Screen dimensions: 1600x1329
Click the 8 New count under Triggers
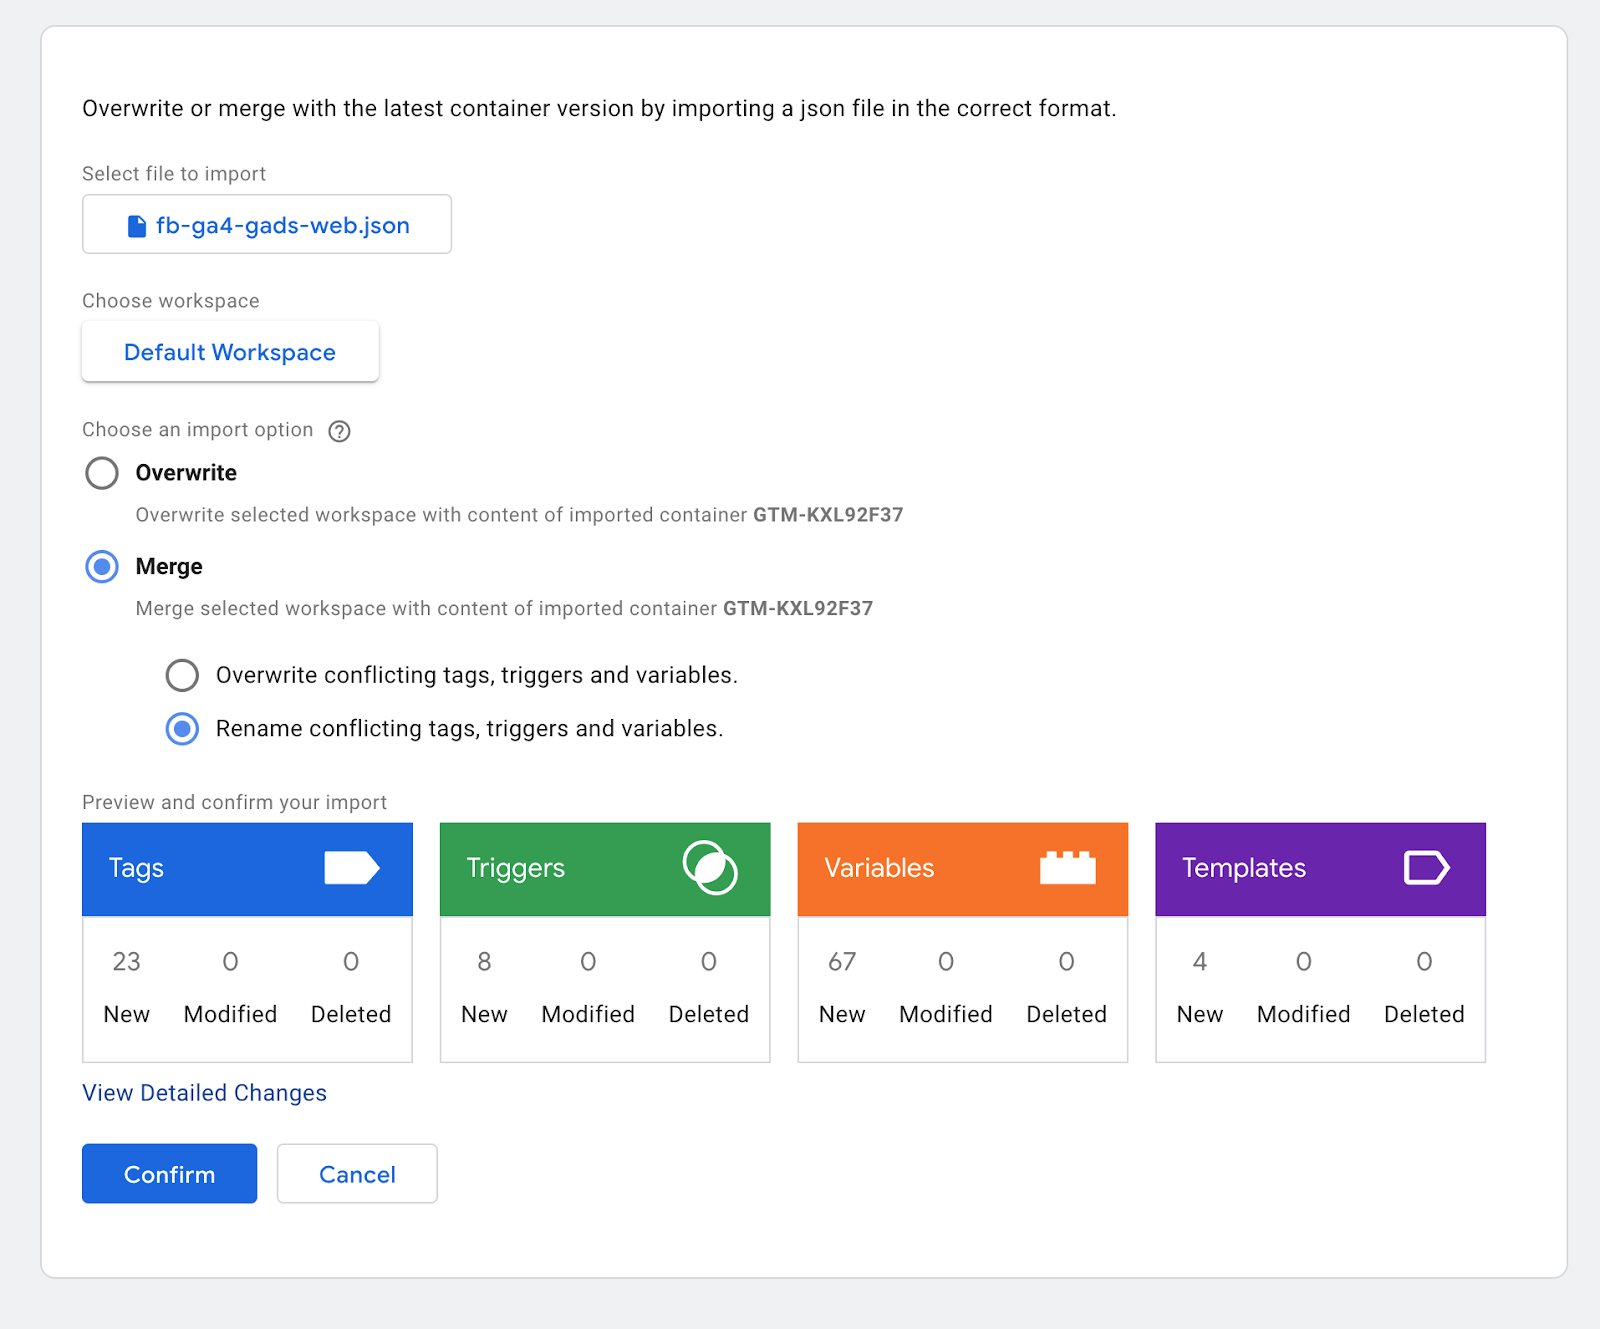coord(484,961)
